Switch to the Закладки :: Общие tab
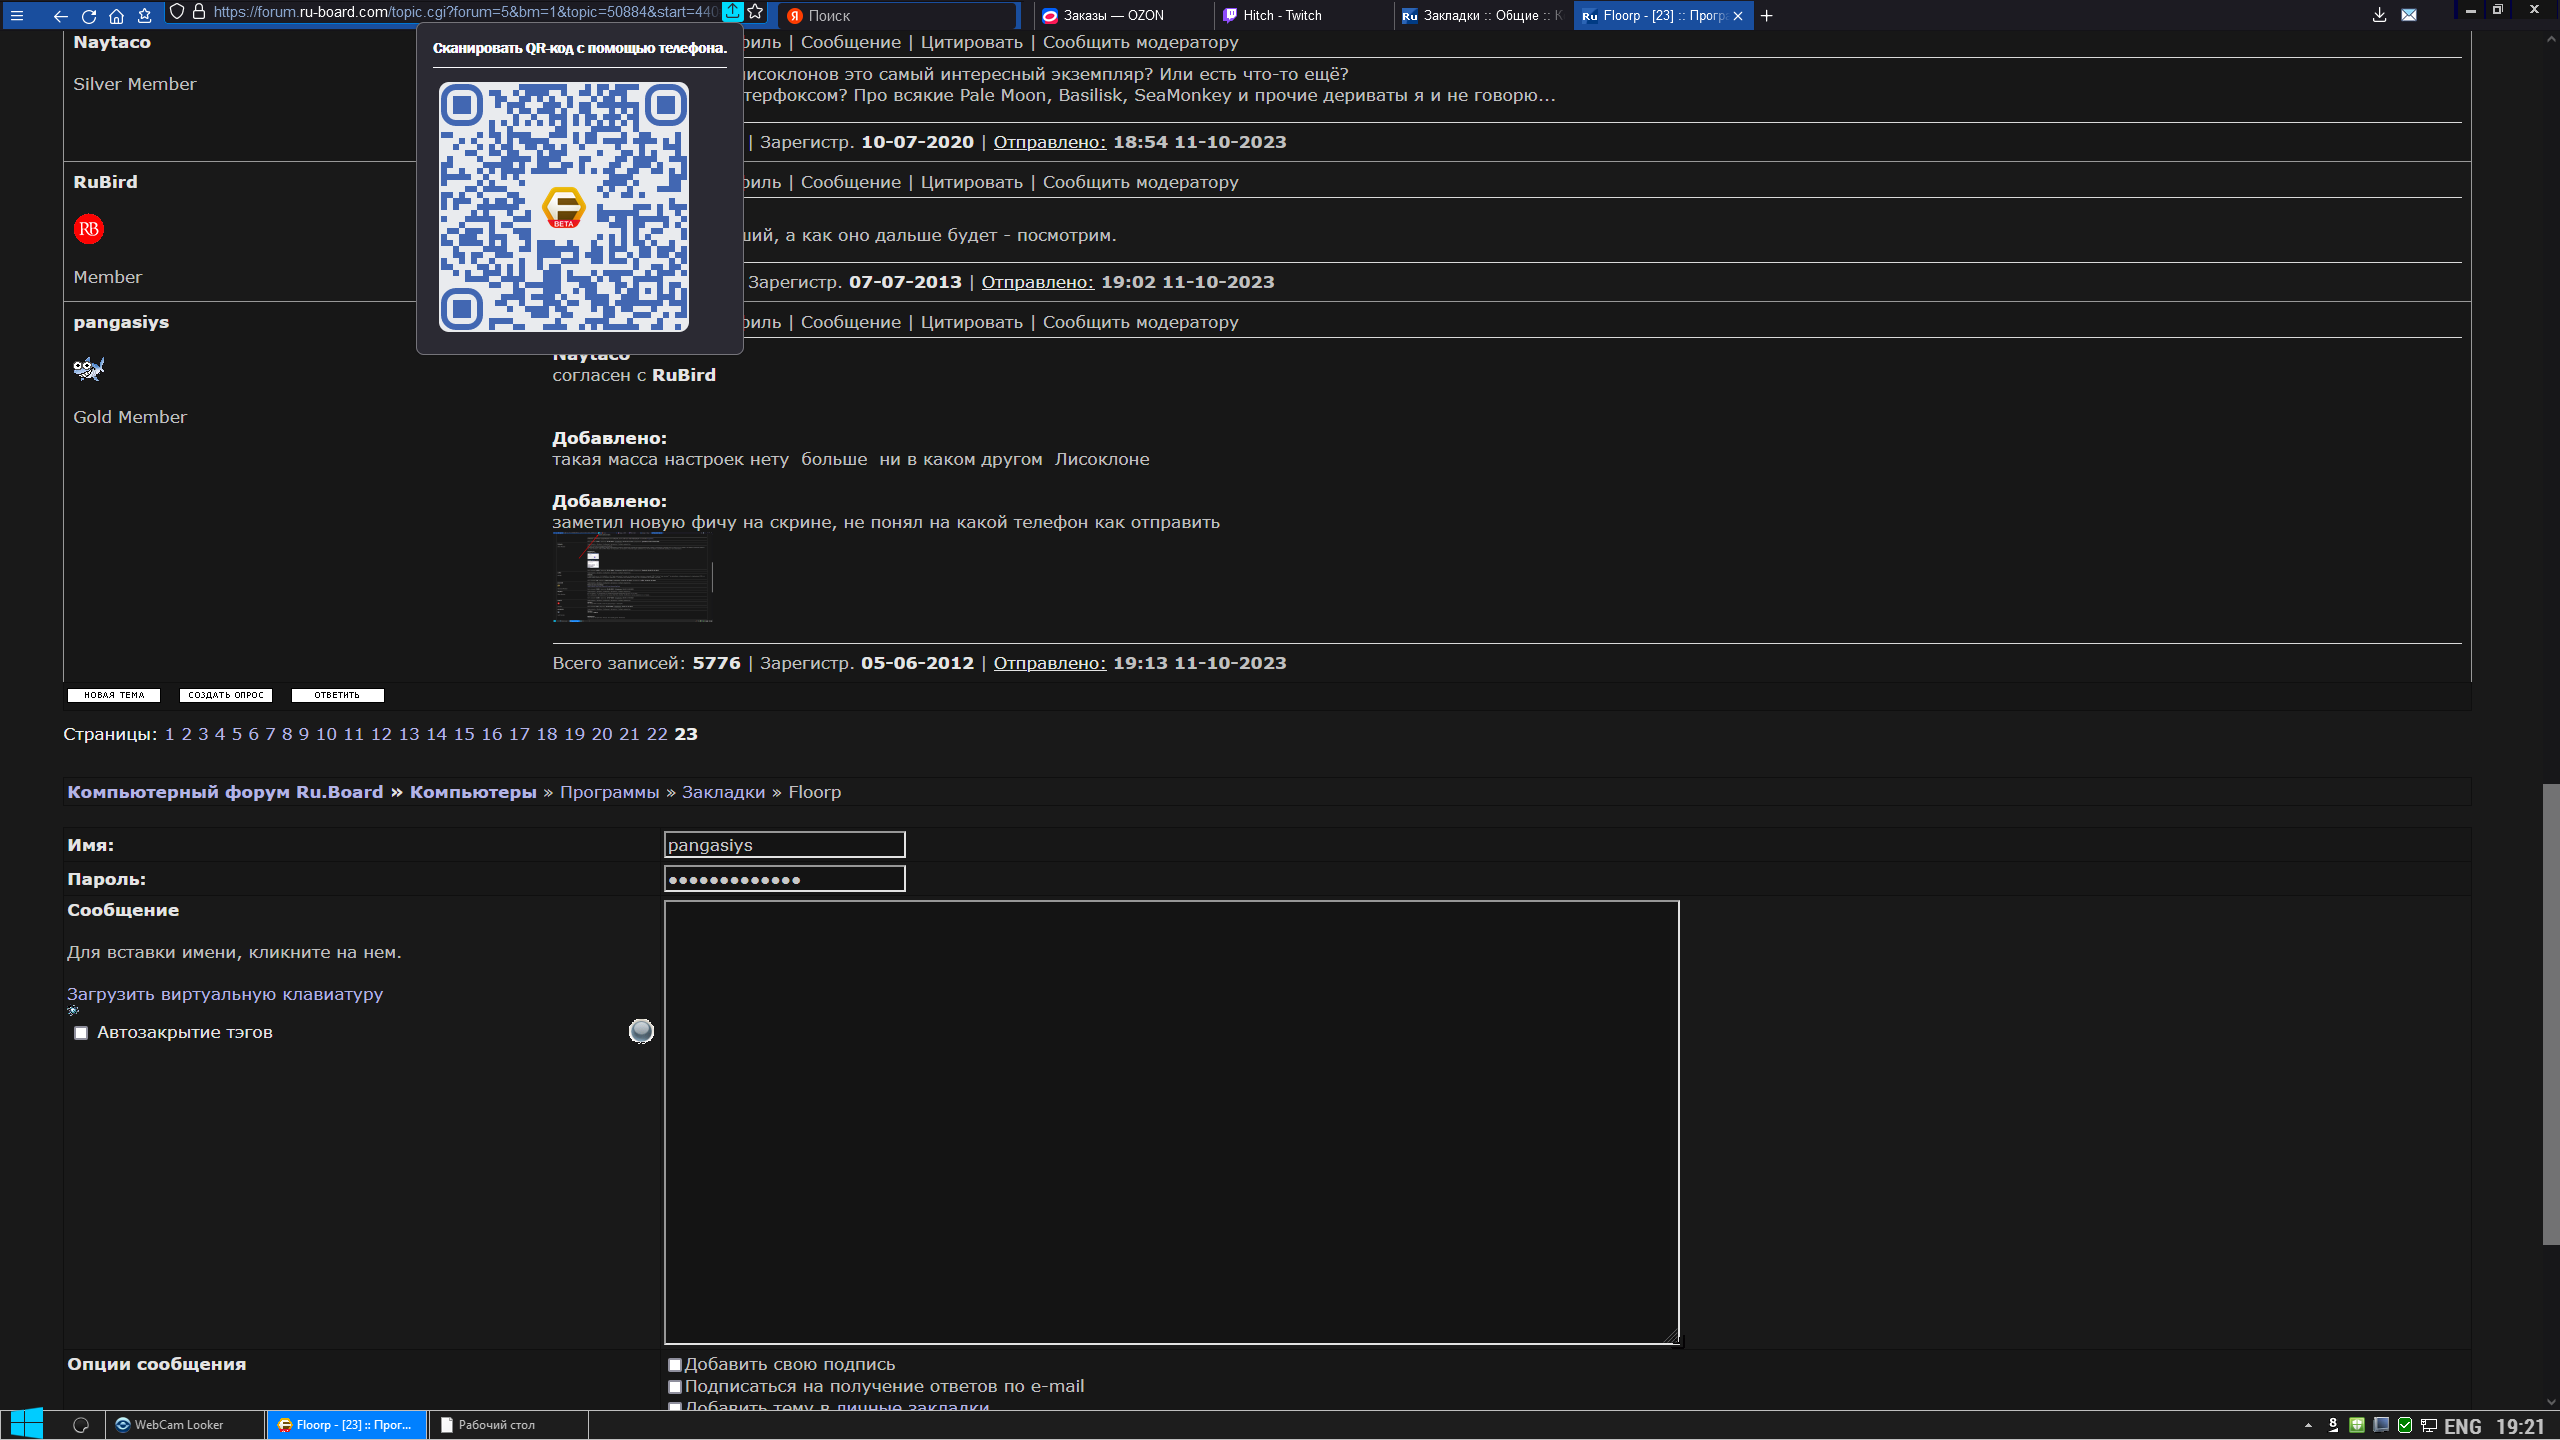This screenshot has height=1440, width=2560. point(1483,15)
